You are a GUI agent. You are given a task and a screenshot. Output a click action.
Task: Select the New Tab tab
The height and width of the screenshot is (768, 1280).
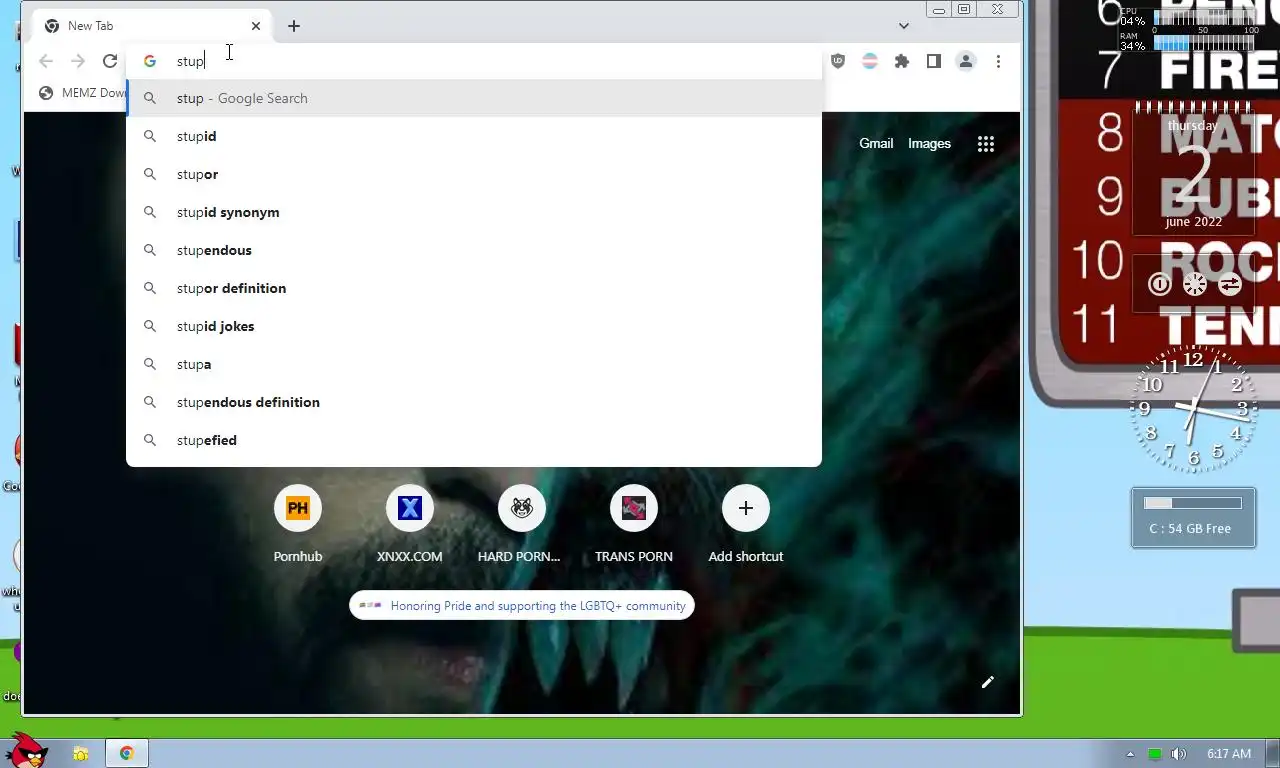(152, 26)
